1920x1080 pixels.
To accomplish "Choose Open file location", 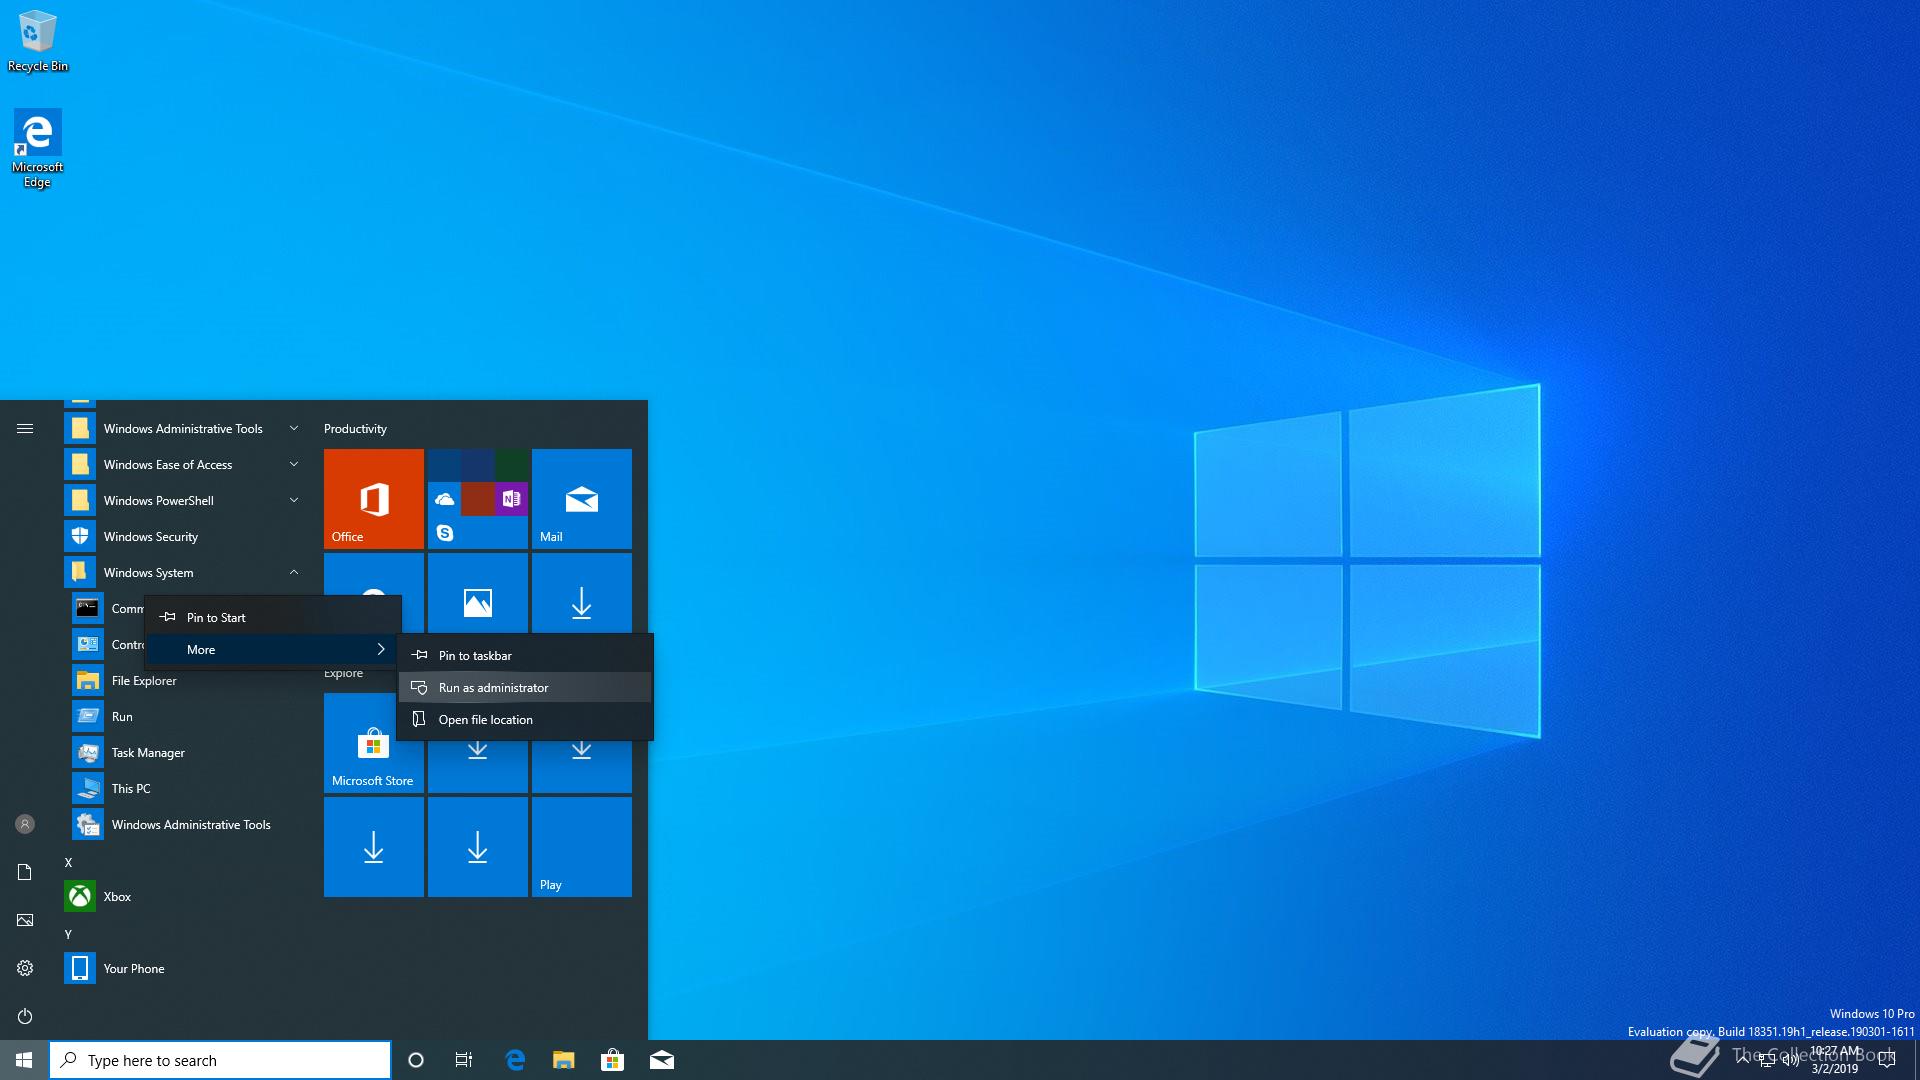I will coord(525,719).
